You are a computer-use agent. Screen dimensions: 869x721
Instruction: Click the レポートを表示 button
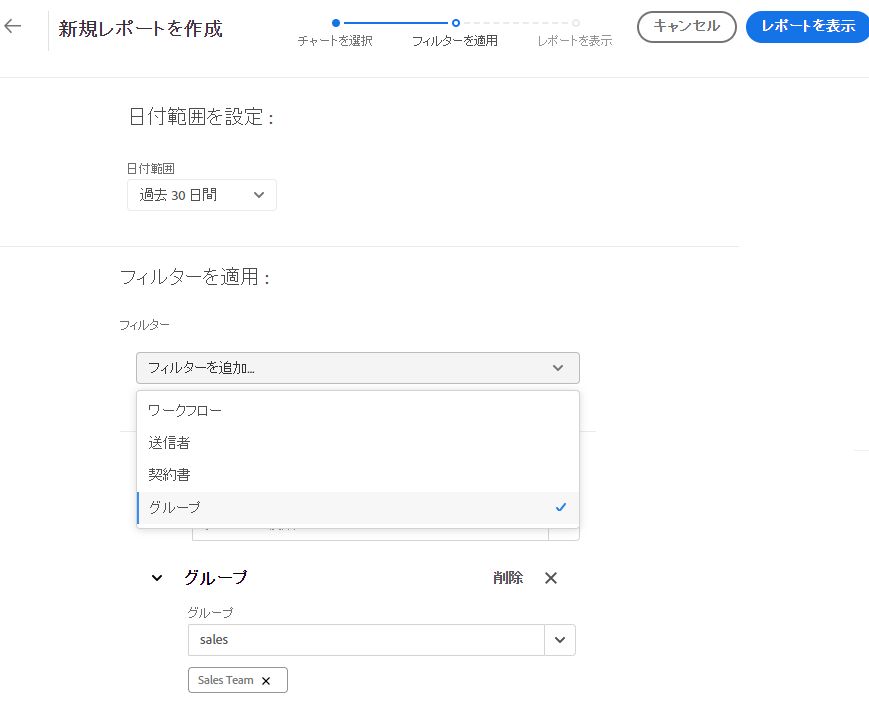[x=808, y=27]
